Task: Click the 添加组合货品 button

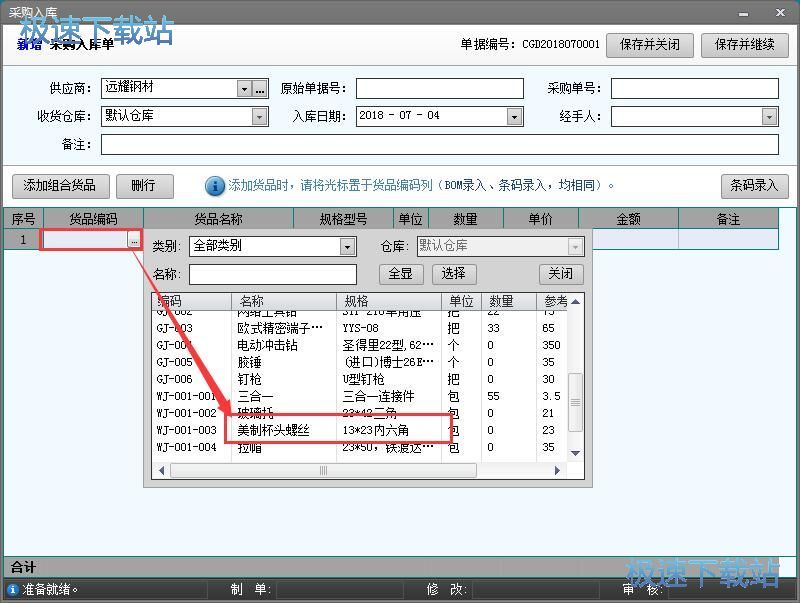Action: click(x=60, y=186)
